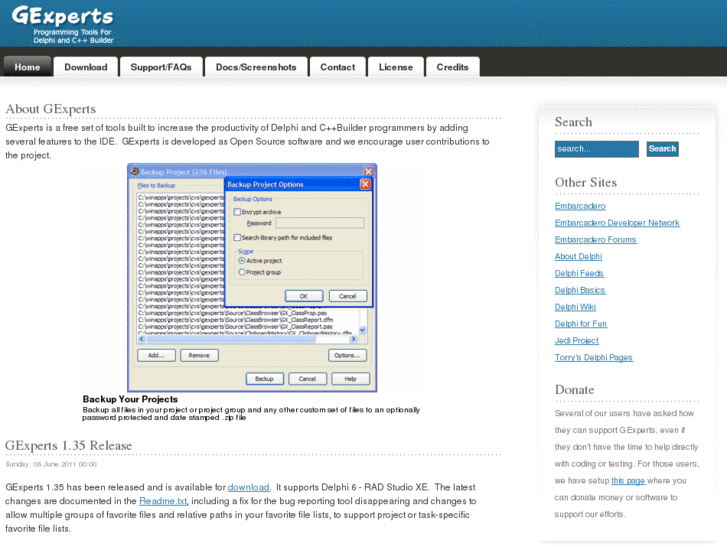Visit the Embarcadero Developer Network link
The width and height of the screenshot is (727, 545).
click(617, 223)
